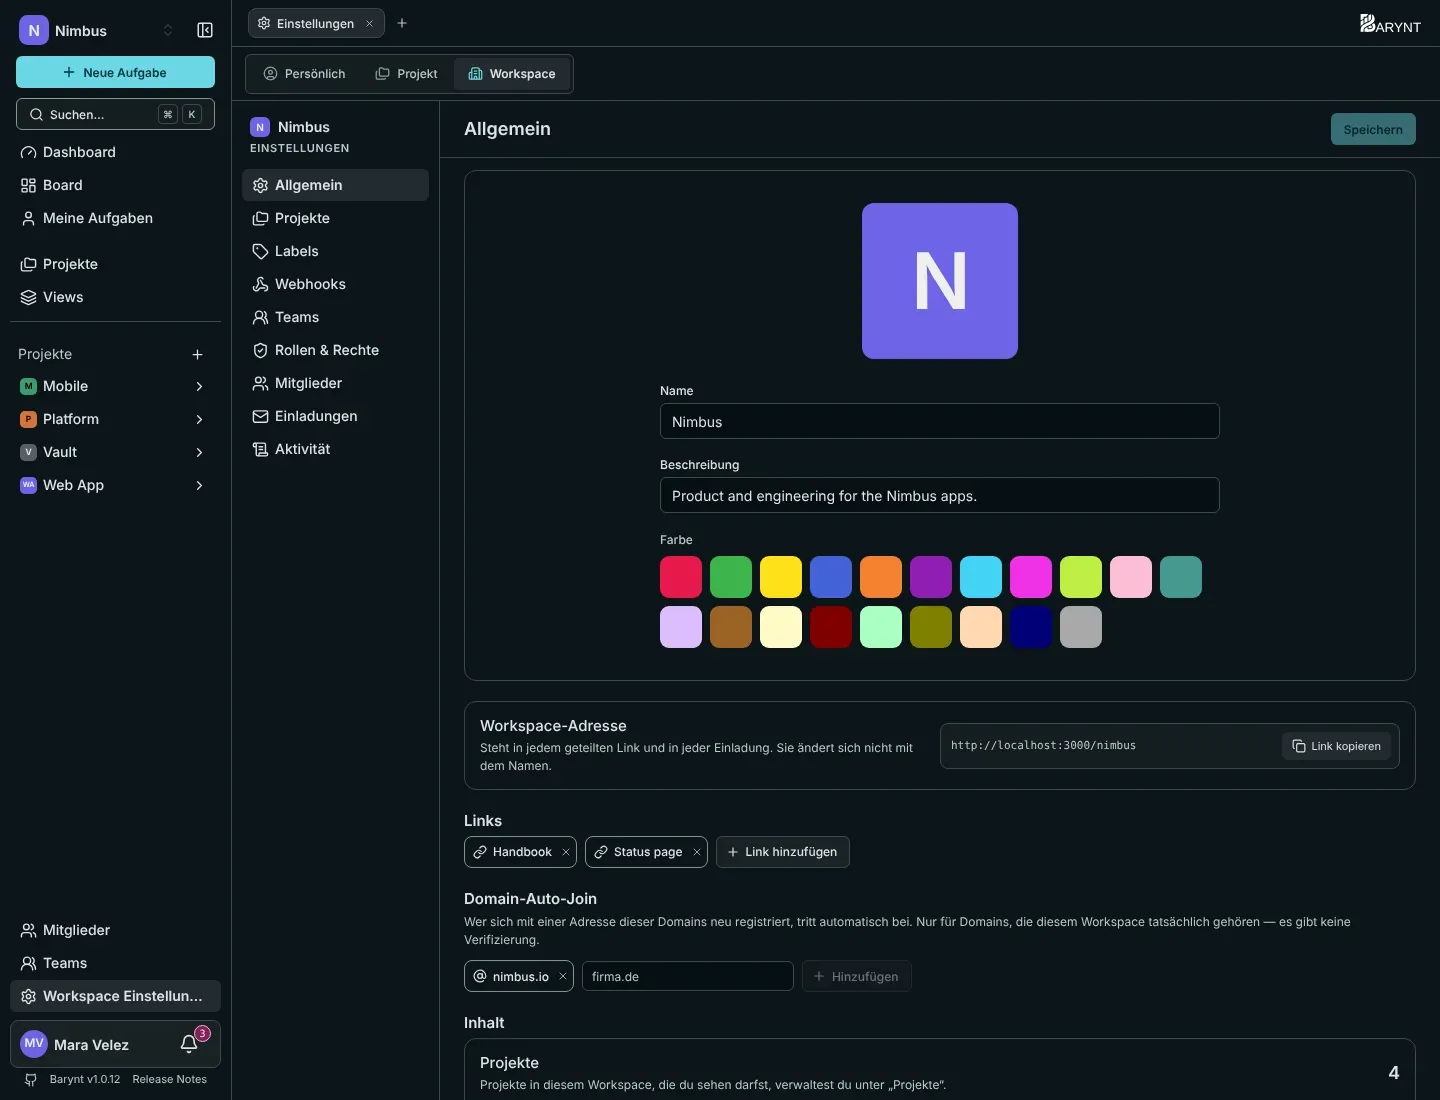Open Labels settings
The height and width of the screenshot is (1100, 1440).
[x=335, y=251]
